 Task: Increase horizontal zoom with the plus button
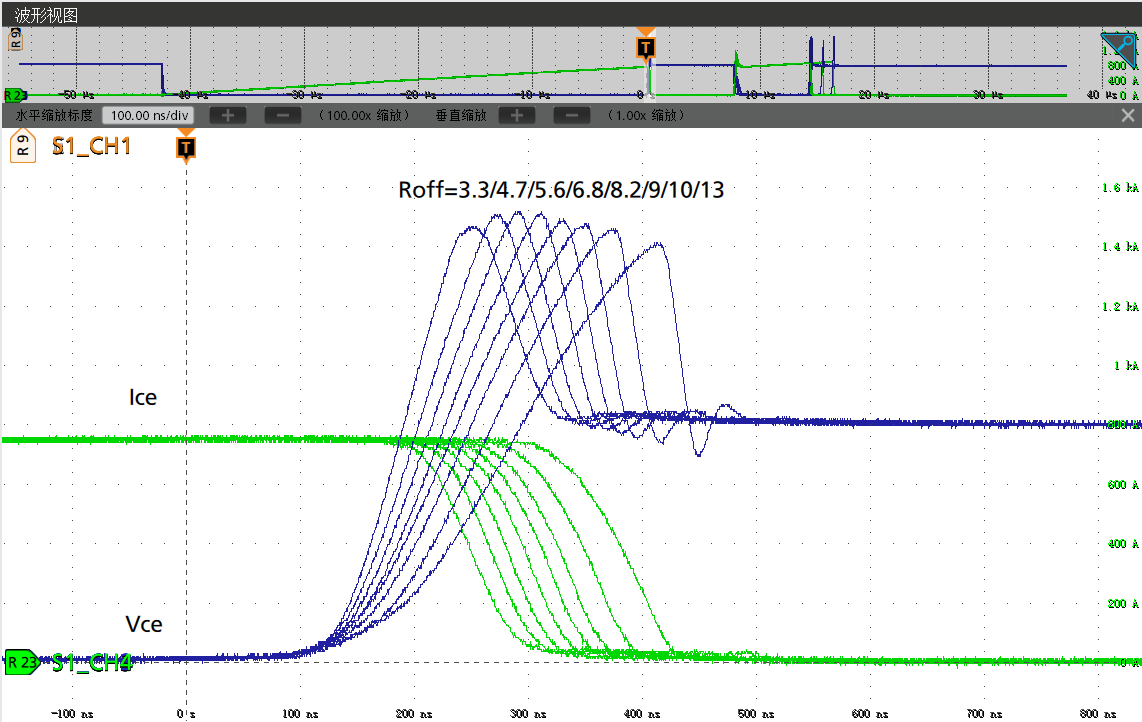tap(228, 115)
